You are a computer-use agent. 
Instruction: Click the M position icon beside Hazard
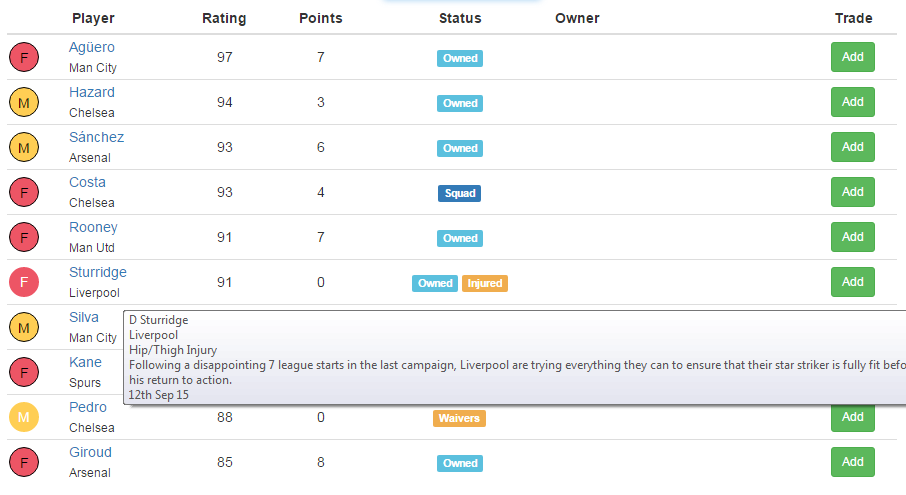click(x=24, y=102)
